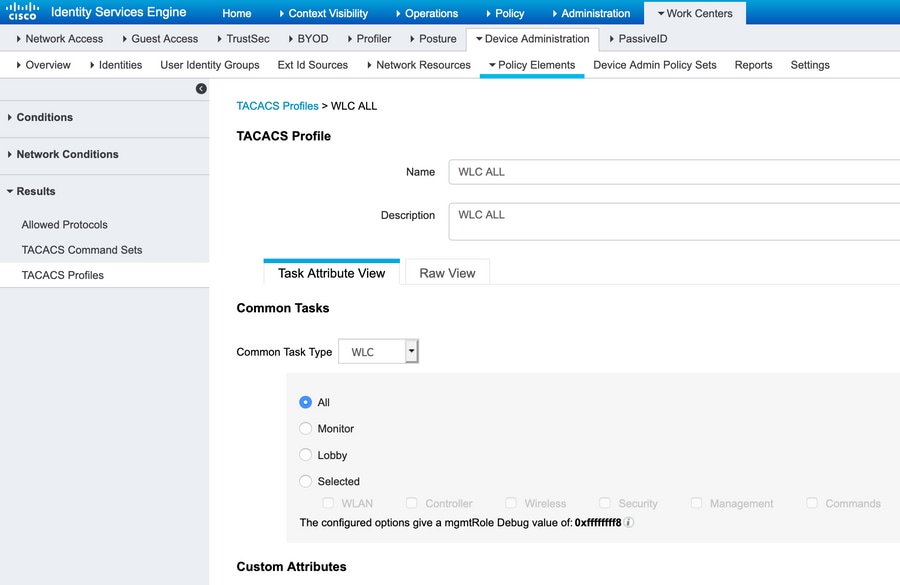900x585 pixels.
Task: Tick the Controller checkbox
Action: [x=412, y=503]
